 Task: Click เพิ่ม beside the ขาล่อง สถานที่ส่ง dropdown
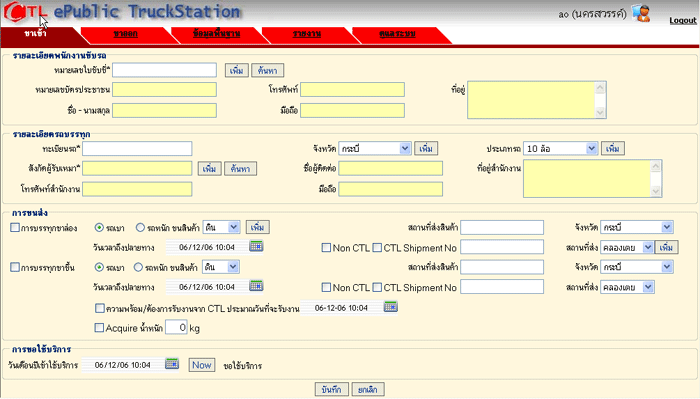point(667,247)
